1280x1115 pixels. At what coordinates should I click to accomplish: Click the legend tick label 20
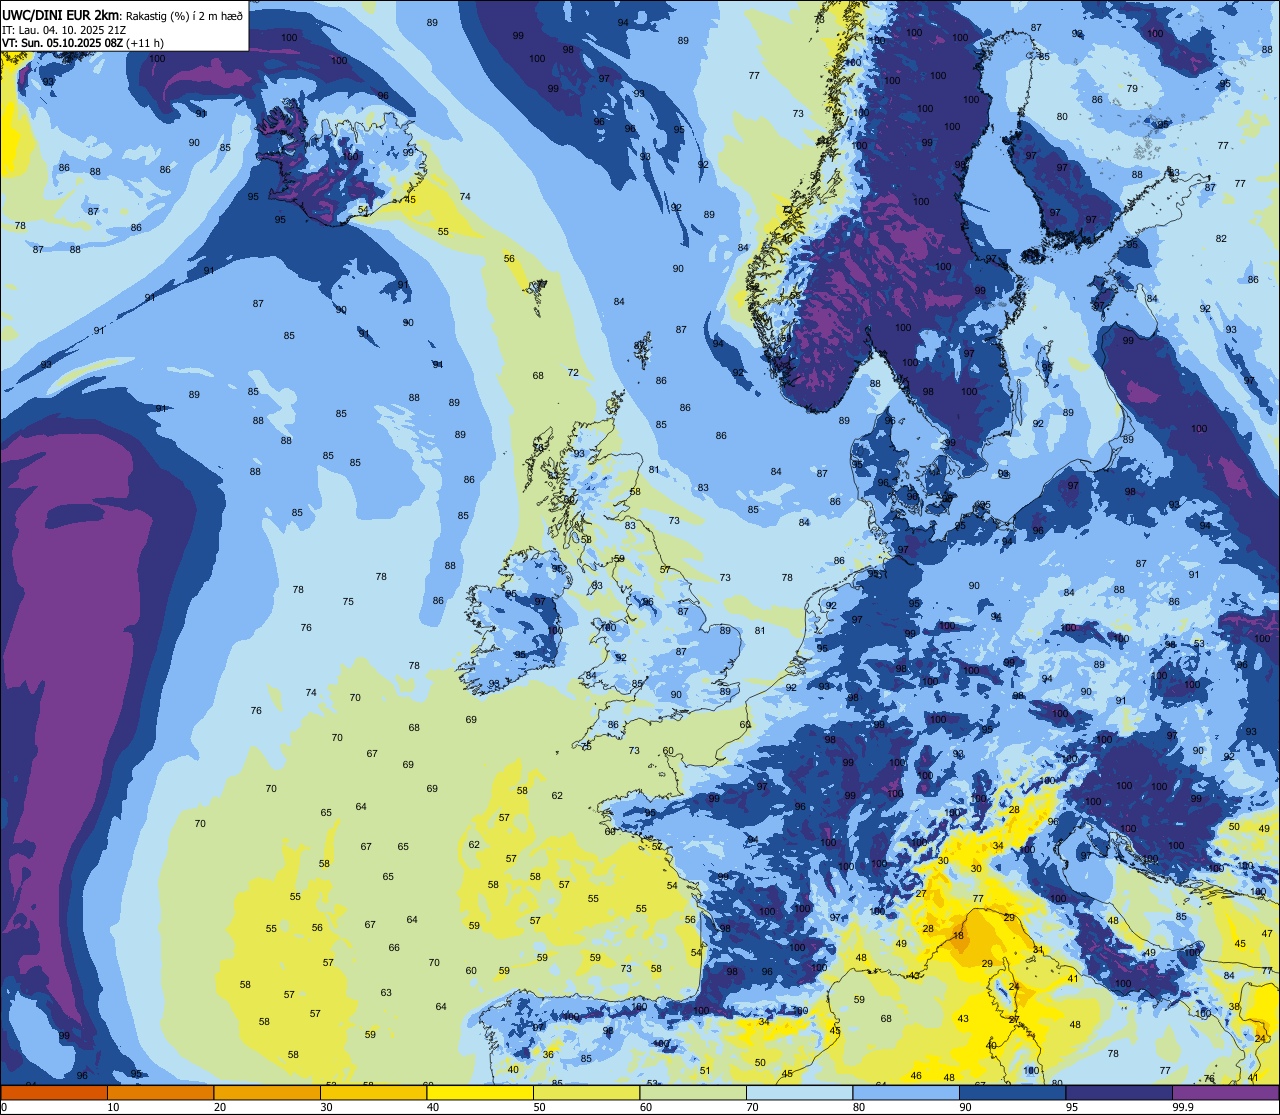(220, 1107)
